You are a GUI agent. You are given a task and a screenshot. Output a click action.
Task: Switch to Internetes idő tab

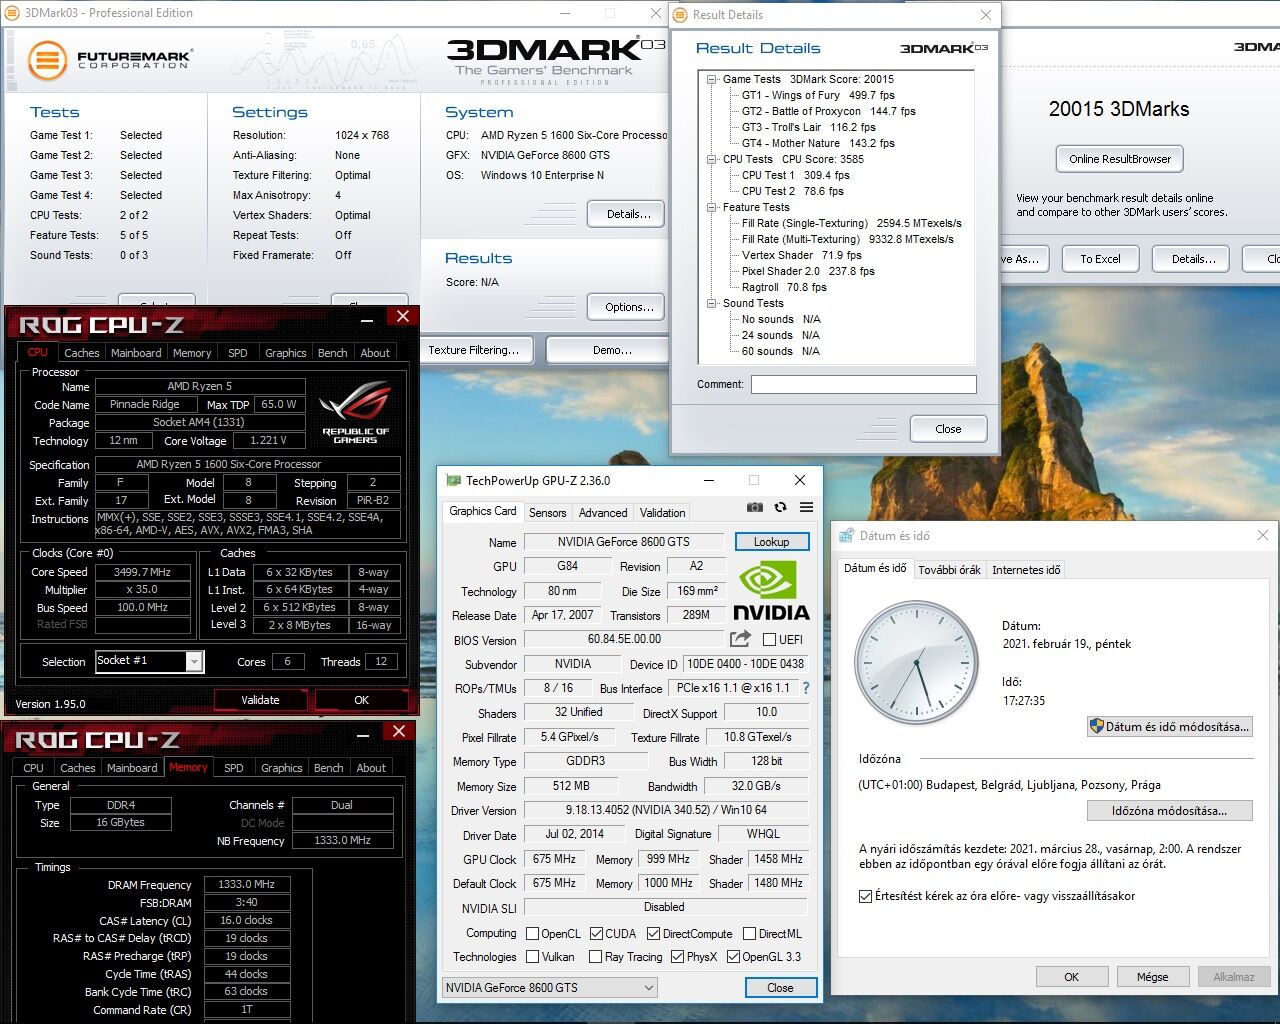[x=1026, y=569]
